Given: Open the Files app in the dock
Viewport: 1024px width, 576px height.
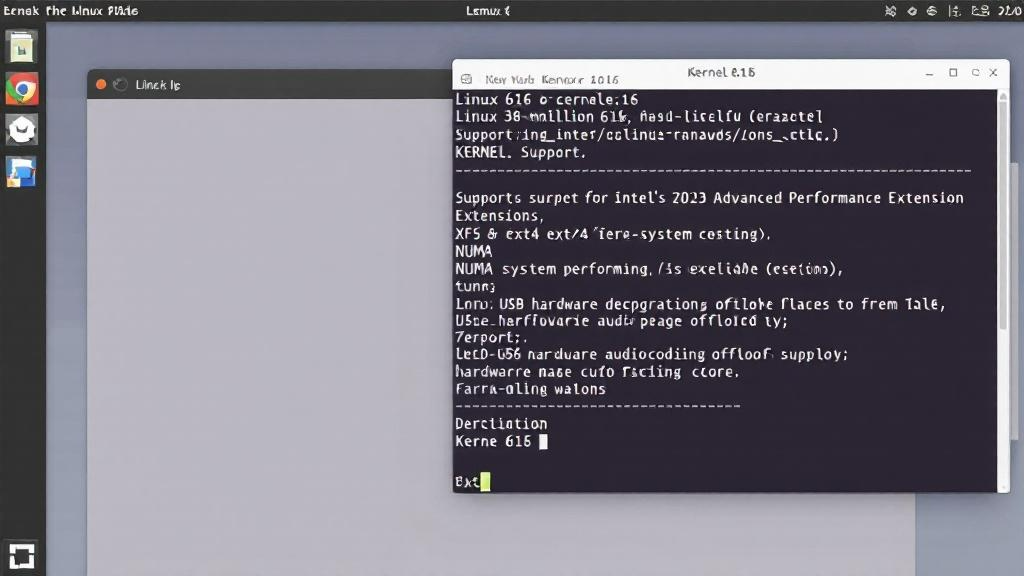Looking at the screenshot, I should 22,47.
